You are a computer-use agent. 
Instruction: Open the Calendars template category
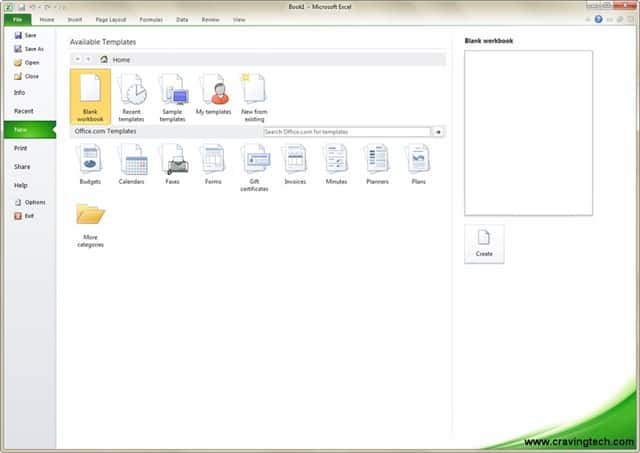(131, 164)
